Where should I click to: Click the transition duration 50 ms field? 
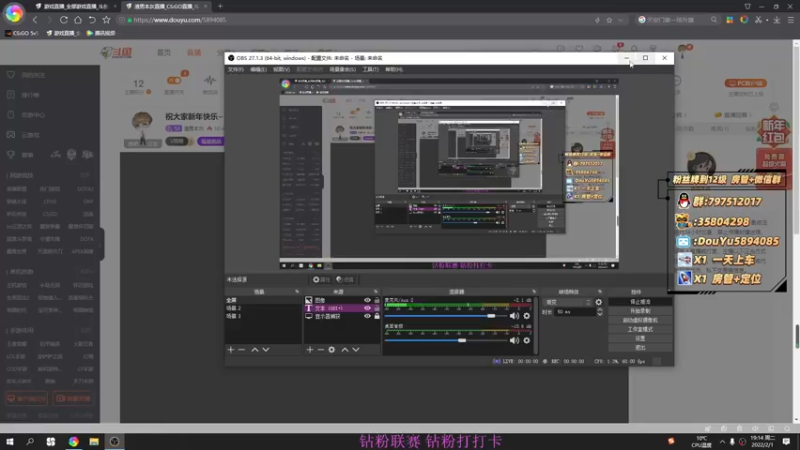576,312
